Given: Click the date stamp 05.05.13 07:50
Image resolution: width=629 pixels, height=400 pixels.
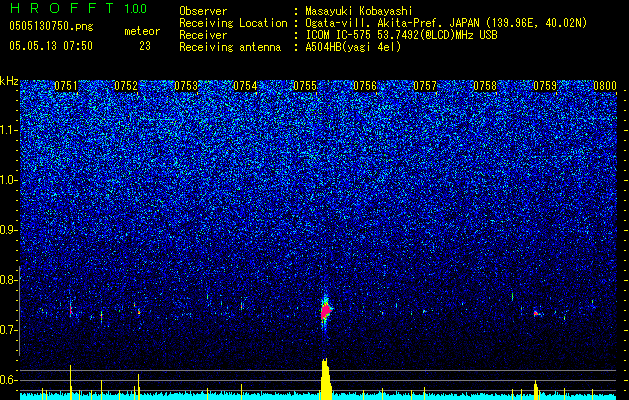Looking at the screenshot, I should coord(51,46).
